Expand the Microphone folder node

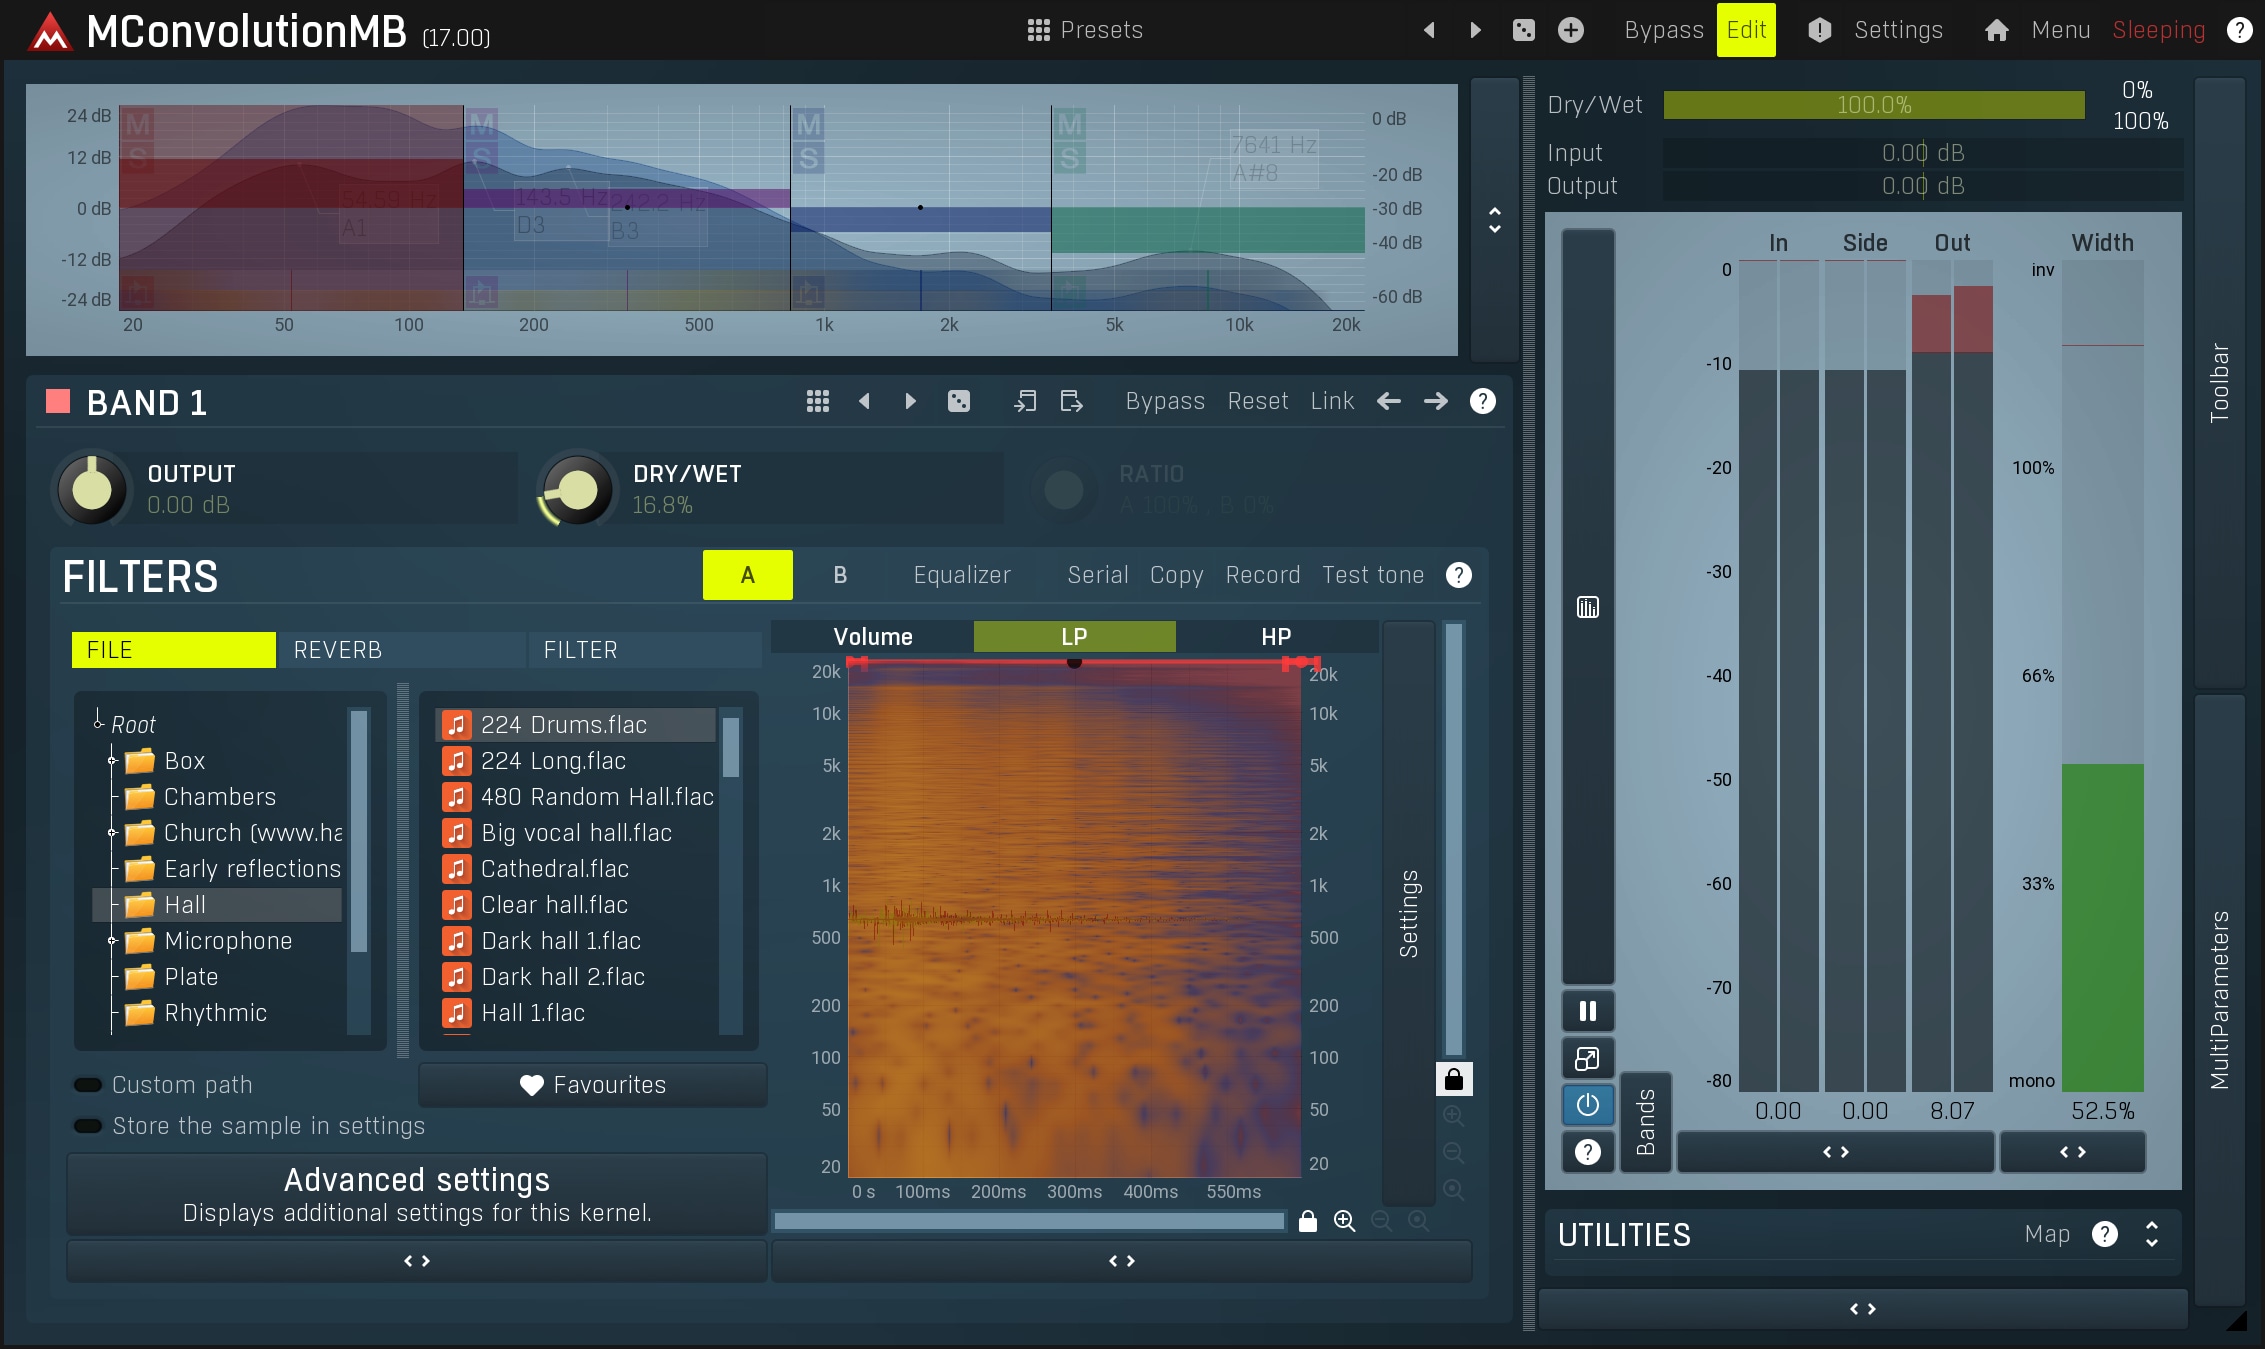(x=112, y=941)
